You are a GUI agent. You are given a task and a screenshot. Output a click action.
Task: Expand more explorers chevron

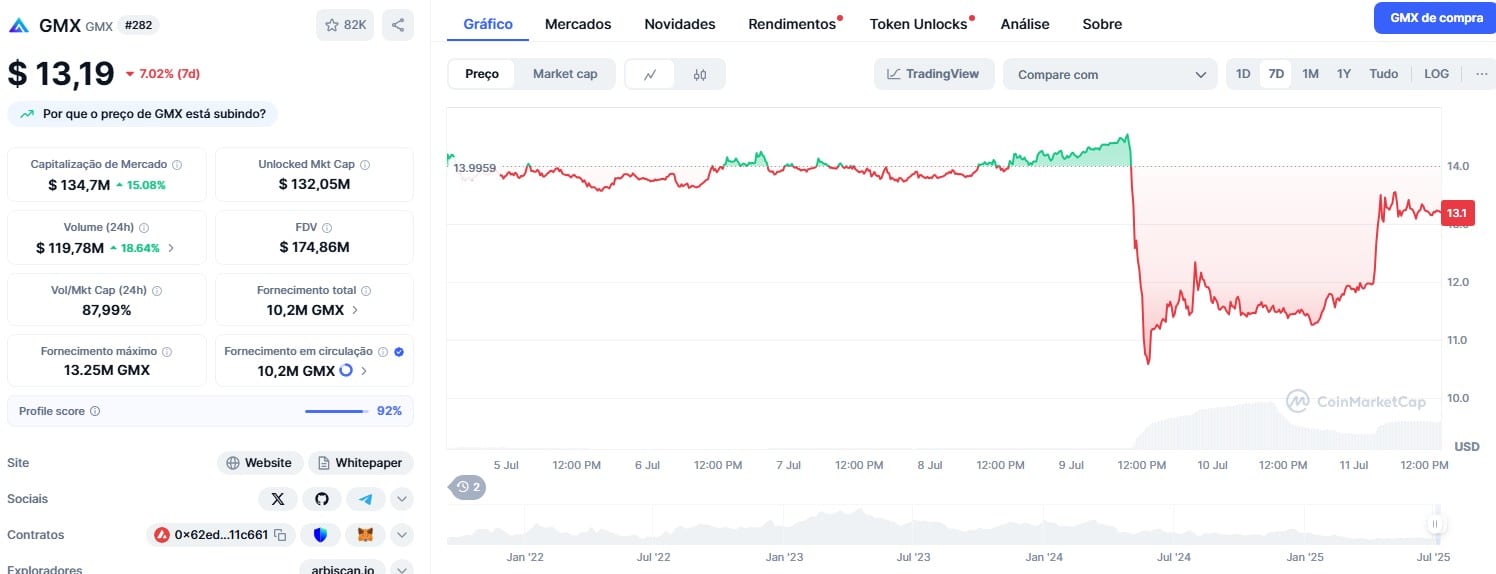point(401,569)
